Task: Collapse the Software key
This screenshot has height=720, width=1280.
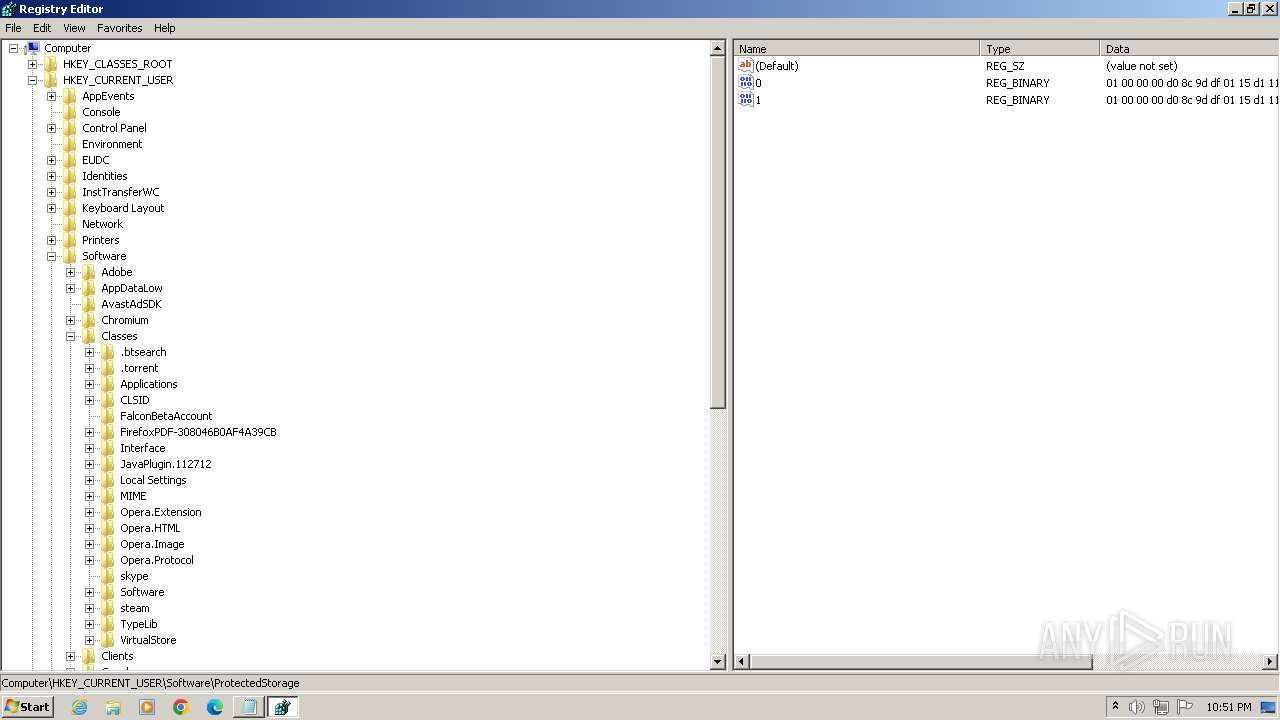Action: tap(52, 256)
